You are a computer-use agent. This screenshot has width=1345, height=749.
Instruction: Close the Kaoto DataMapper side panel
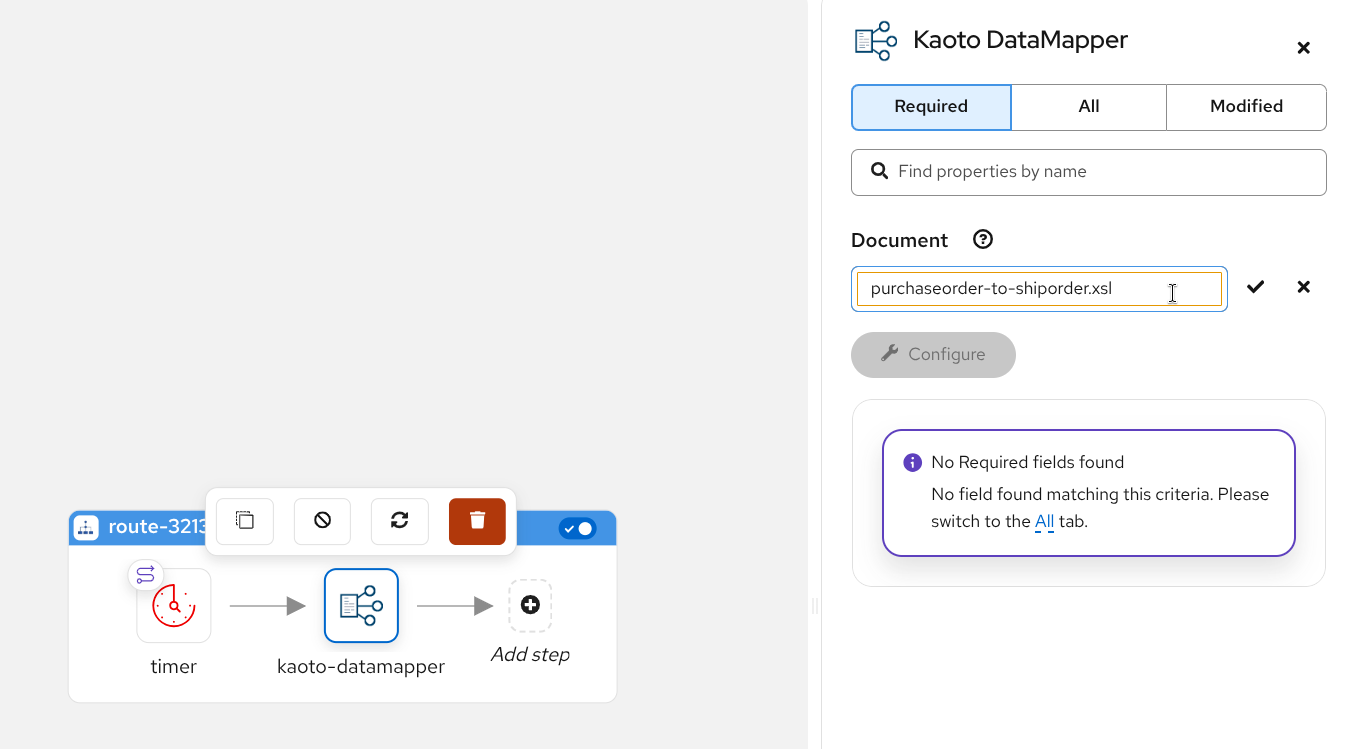point(1303,48)
